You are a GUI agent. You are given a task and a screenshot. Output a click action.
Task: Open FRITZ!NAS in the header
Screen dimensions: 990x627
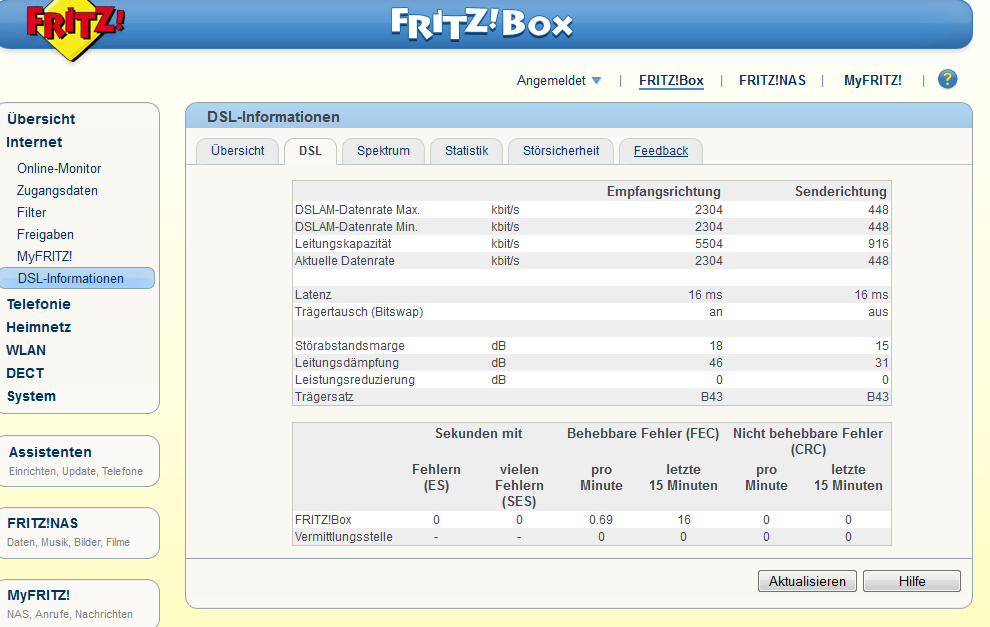772,80
